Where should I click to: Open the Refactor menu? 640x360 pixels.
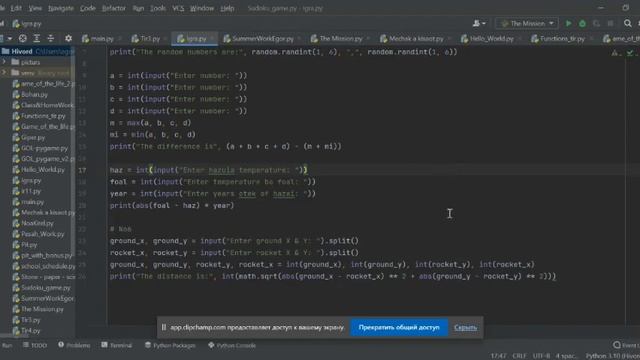click(x=114, y=8)
